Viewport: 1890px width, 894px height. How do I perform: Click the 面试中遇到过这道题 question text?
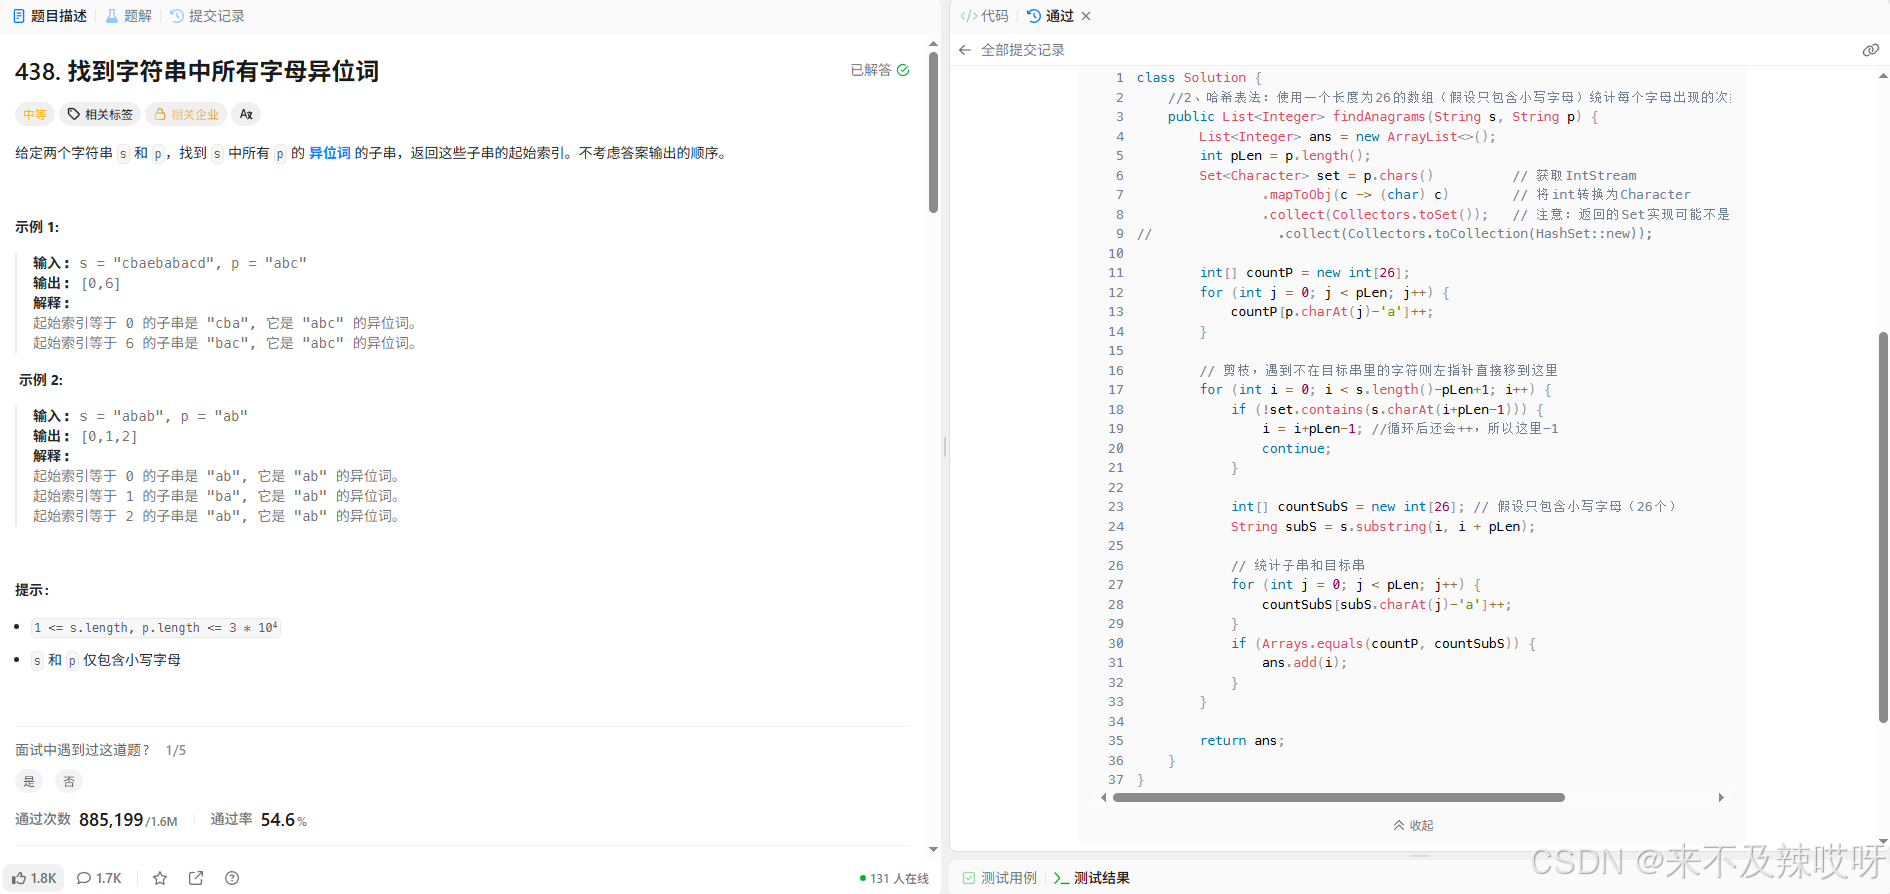point(82,750)
